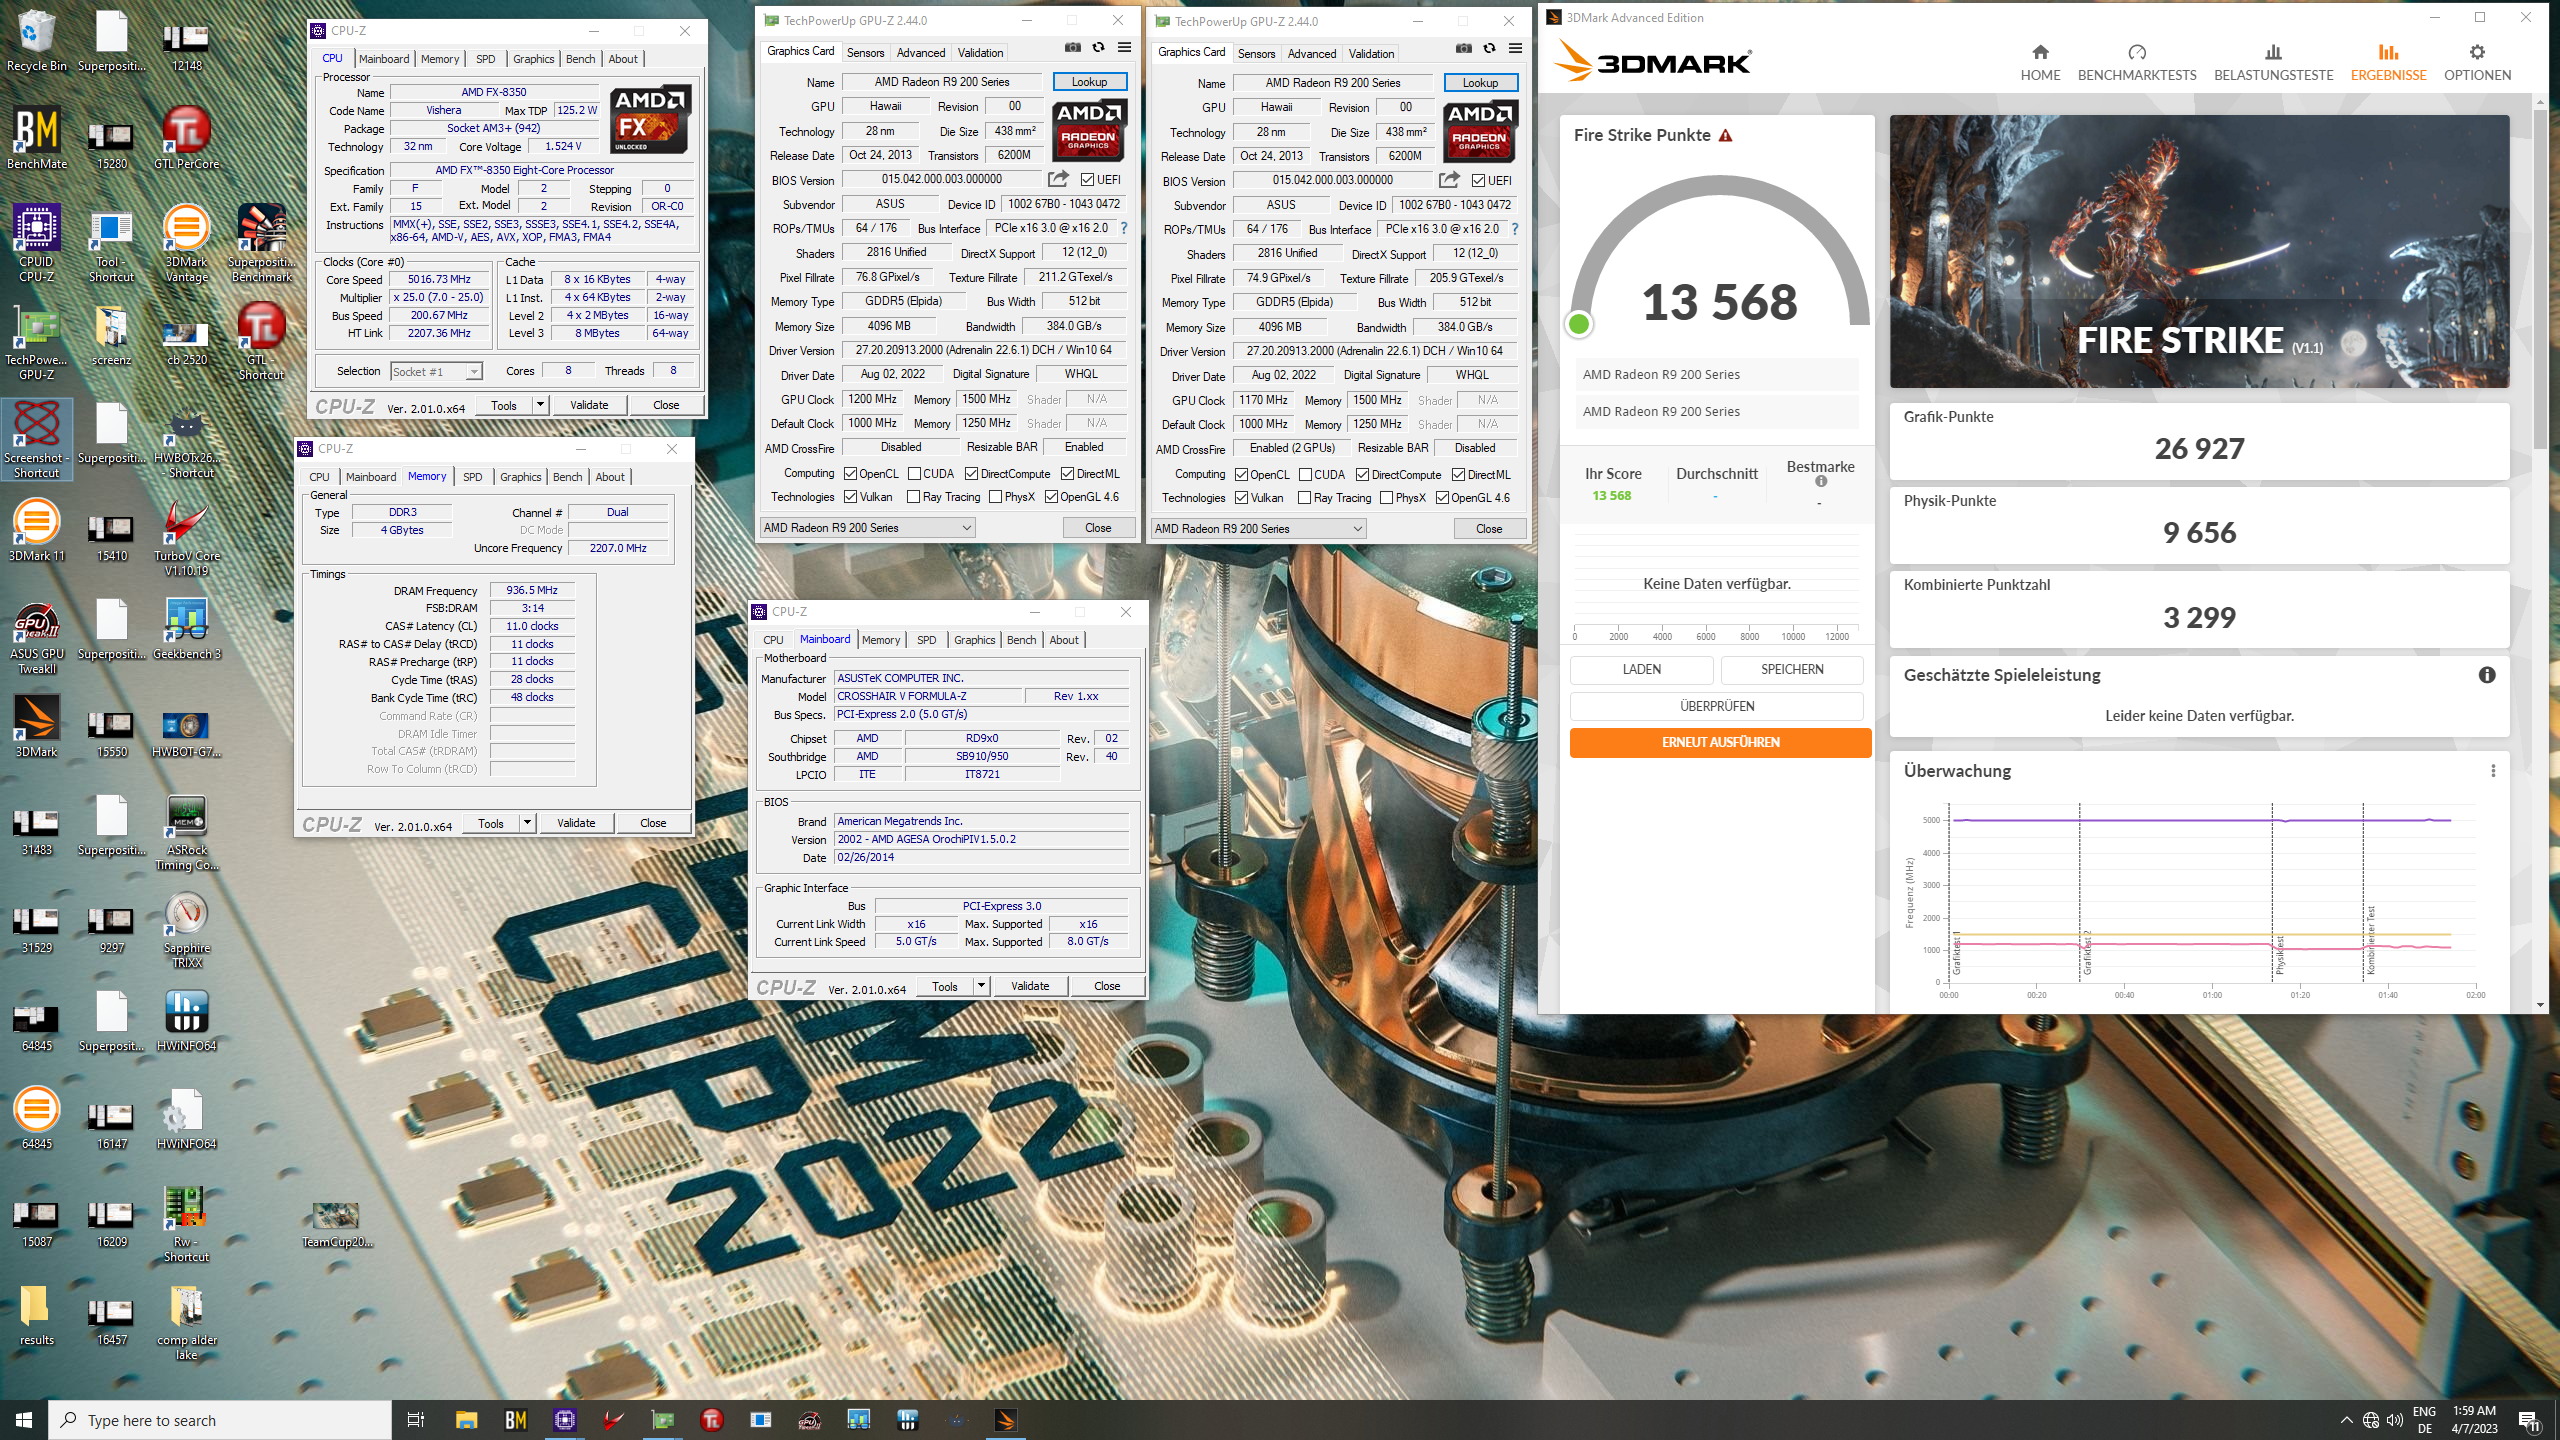Open the Geschätzte Spieleleistung info icon
Viewport: 2560px width, 1440px height.
click(2486, 675)
